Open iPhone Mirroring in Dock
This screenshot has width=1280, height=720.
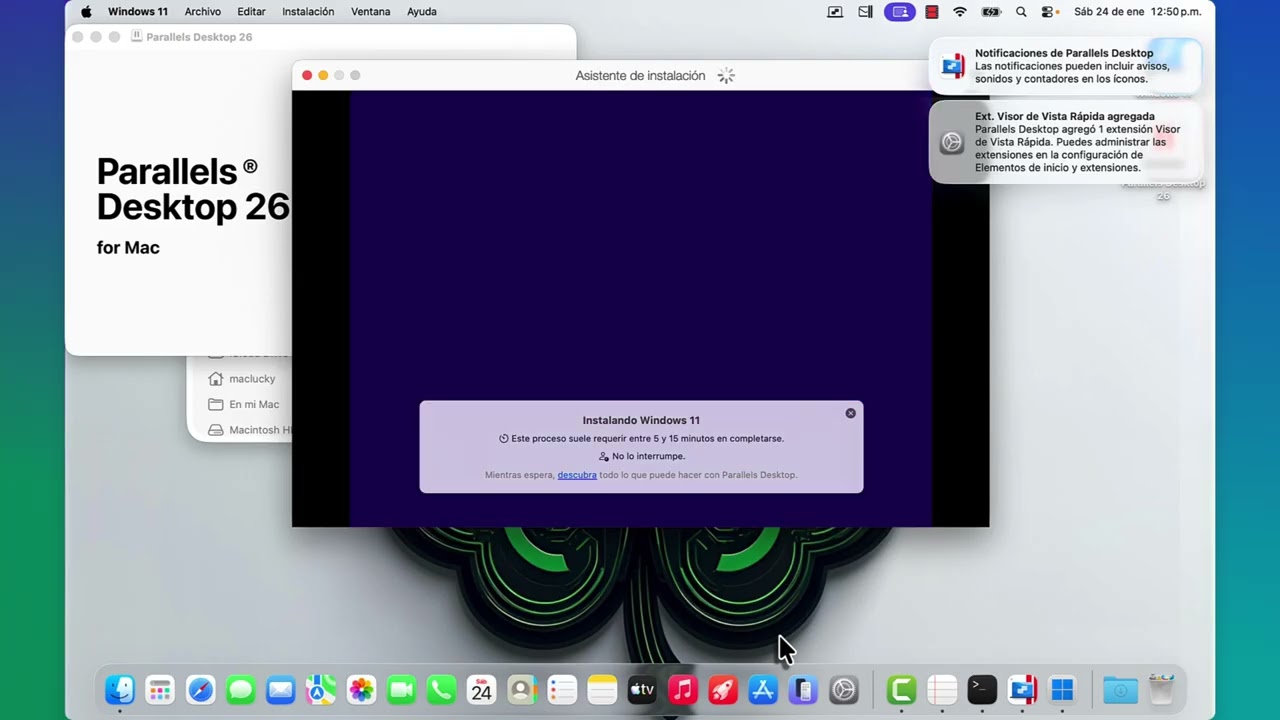(x=803, y=690)
